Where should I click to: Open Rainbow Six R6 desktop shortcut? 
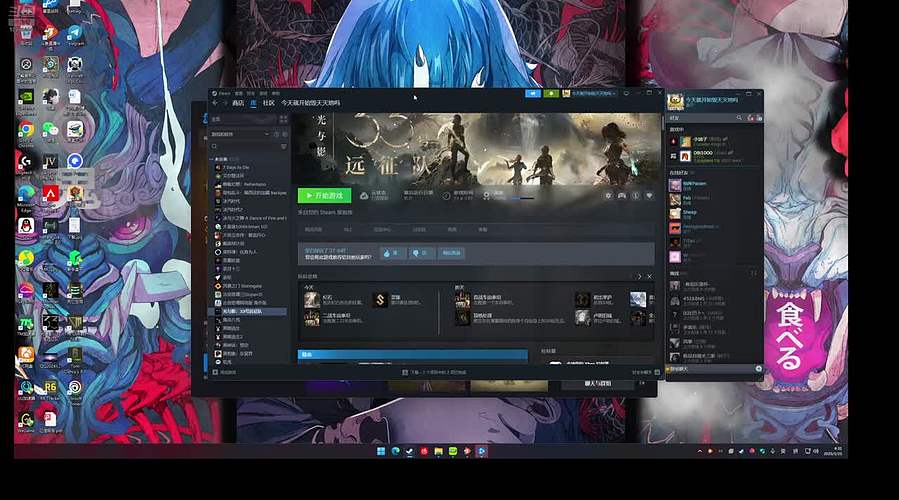tap(50, 387)
